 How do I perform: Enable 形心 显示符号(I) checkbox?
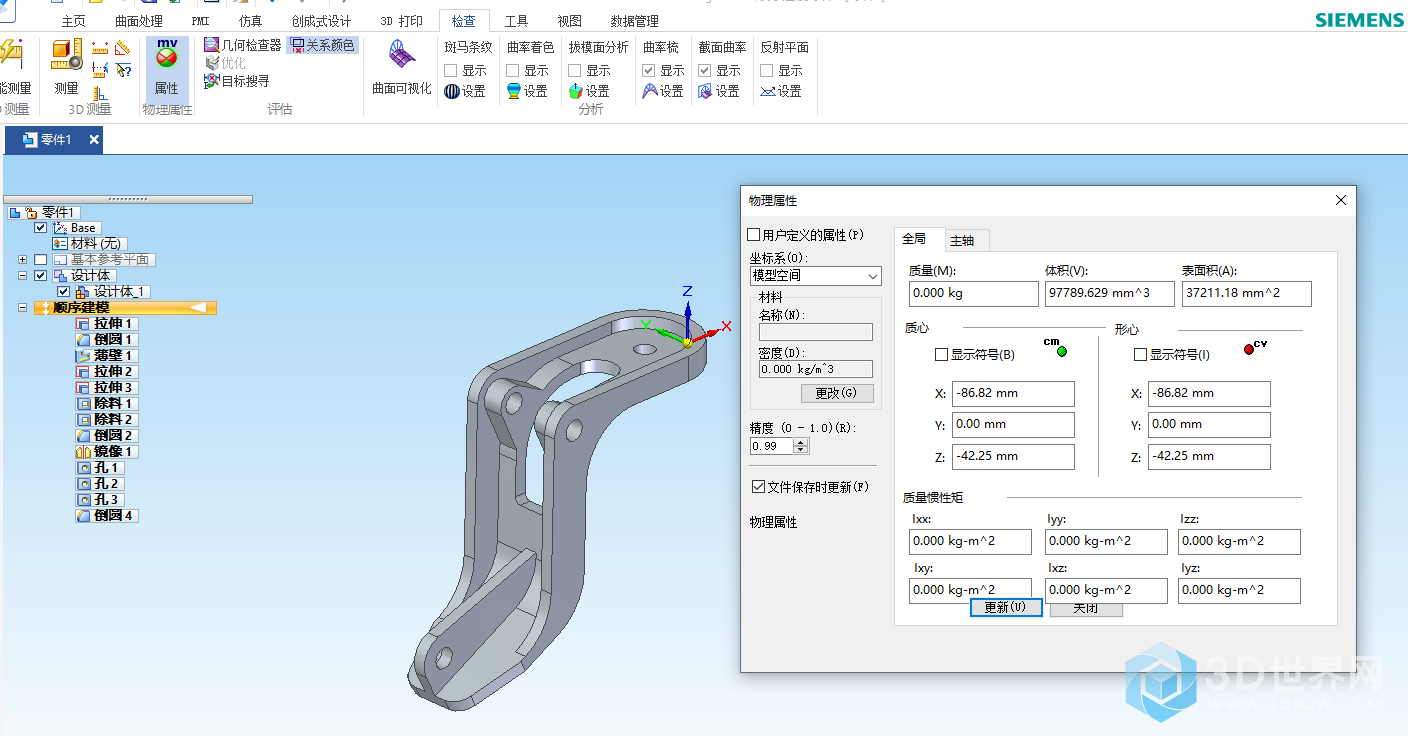[x=1141, y=355]
